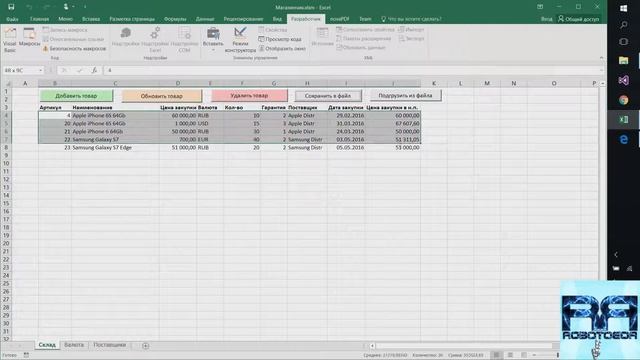Select column K header
This screenshot has height=360, width=640.
click(433, 83)
